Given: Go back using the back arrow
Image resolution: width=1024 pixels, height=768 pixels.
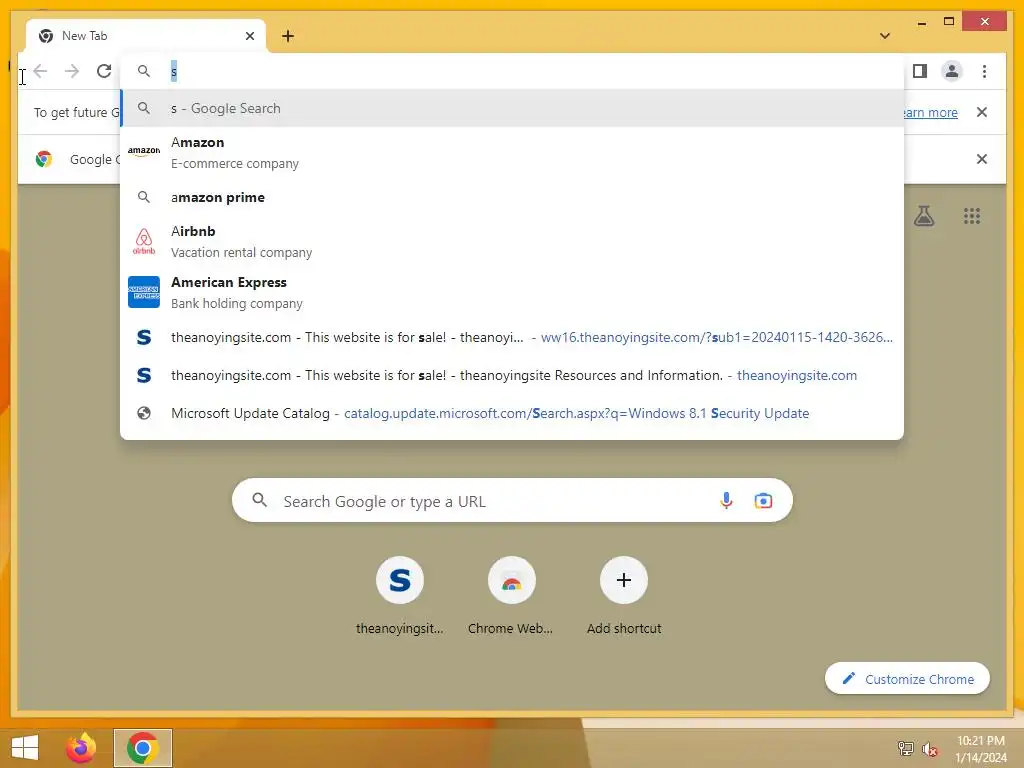Looking at the screenshot, I should pos(40,71).
